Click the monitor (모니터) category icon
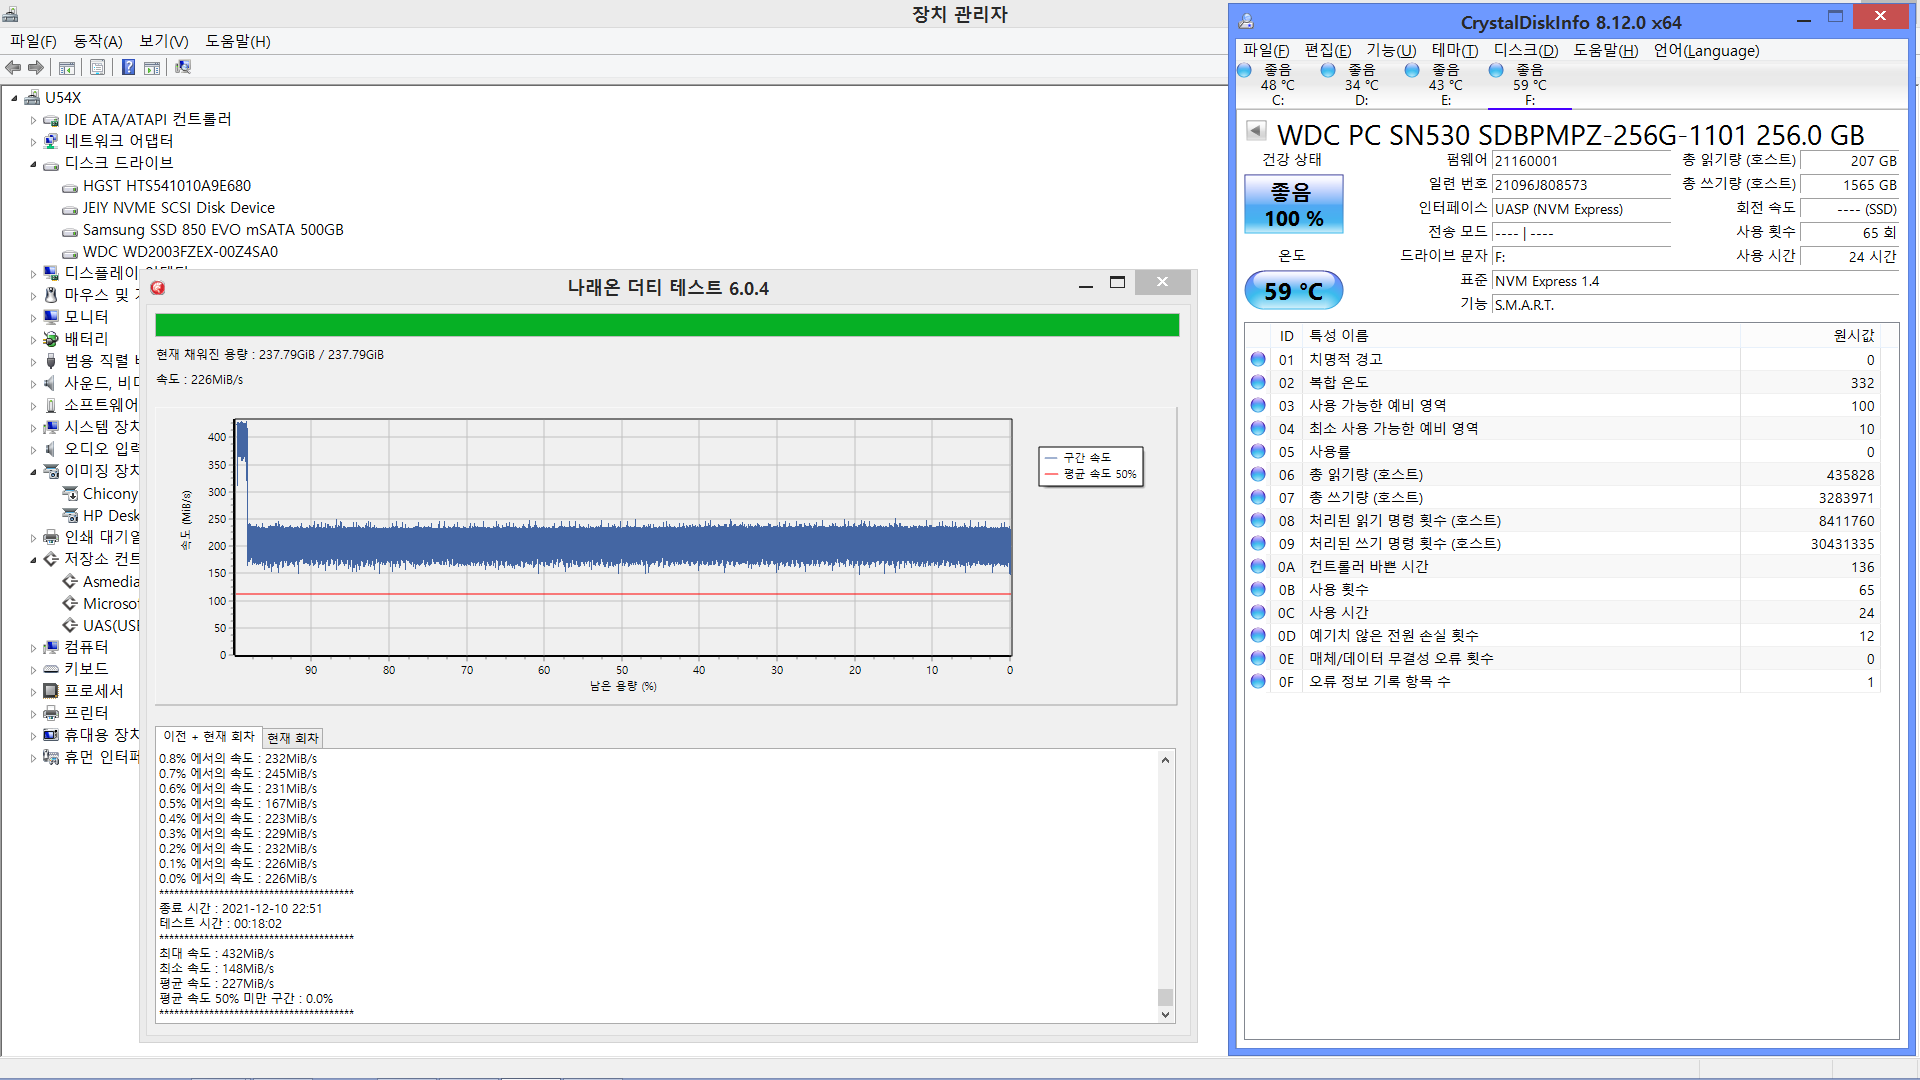 pyautogui.click(x=51, y=317)
